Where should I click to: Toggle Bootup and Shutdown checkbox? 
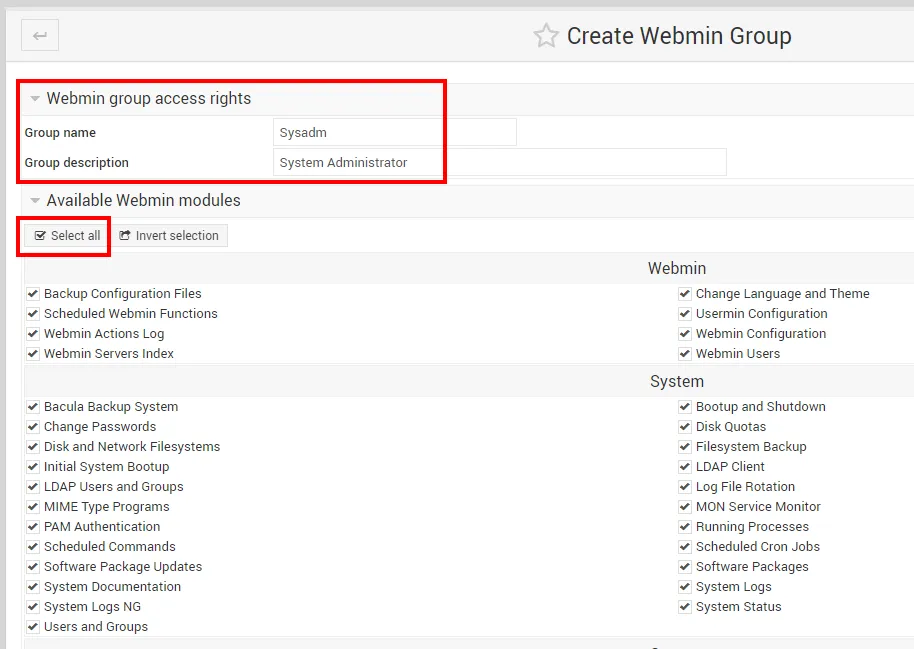pos(685,407)
